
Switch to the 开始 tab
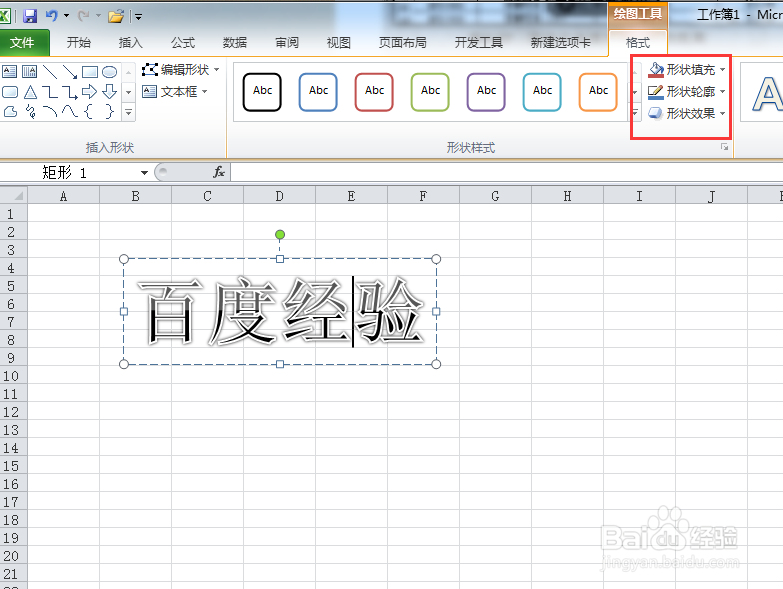(x=79, y=43)
